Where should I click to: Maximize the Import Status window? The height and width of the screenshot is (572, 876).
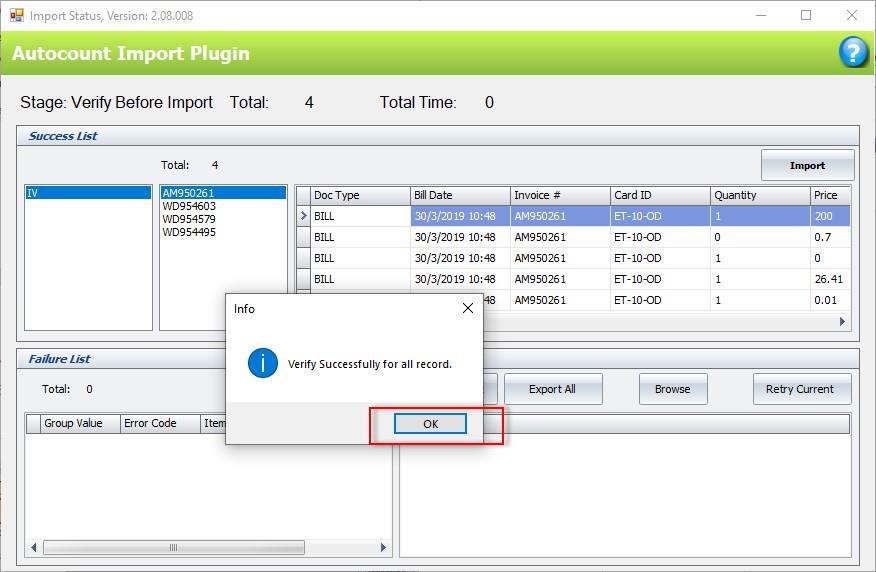click(x=806, y=15)
